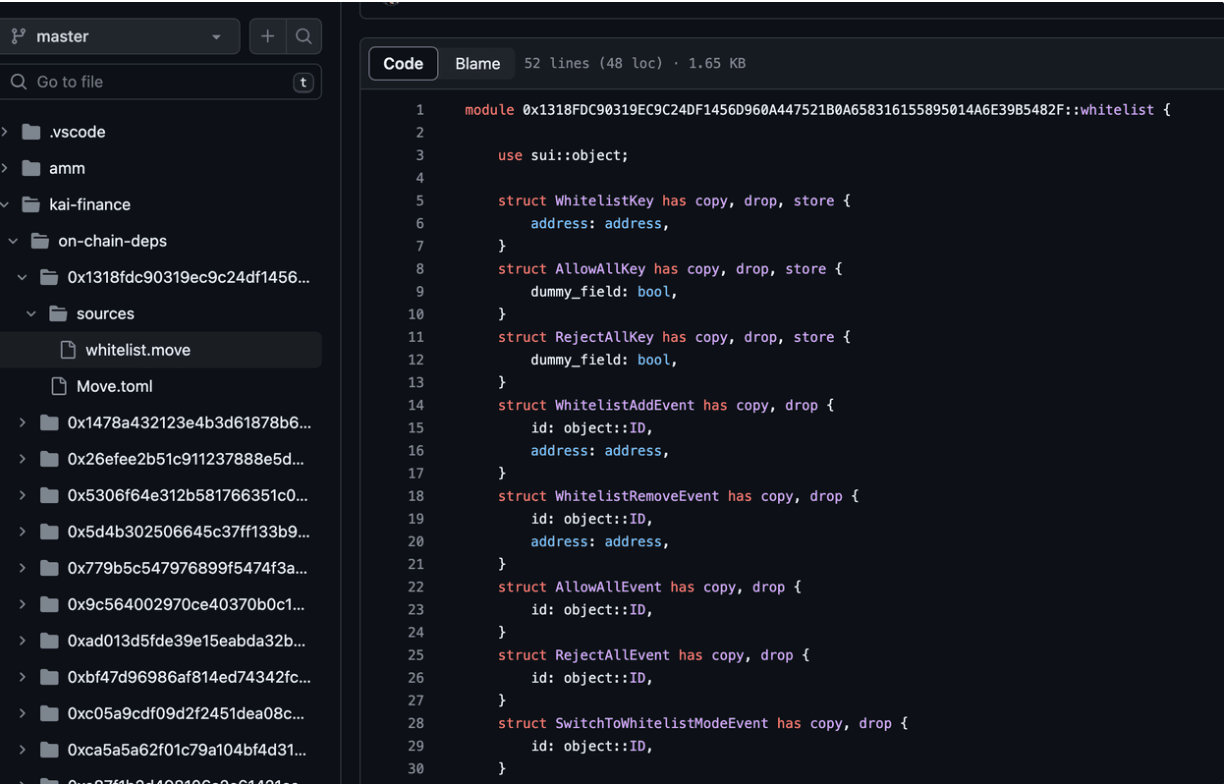Click the 0x779b5c547976899f5474f3a folder icon
Screen dimensions: 1228x784
tap(49, 568)
